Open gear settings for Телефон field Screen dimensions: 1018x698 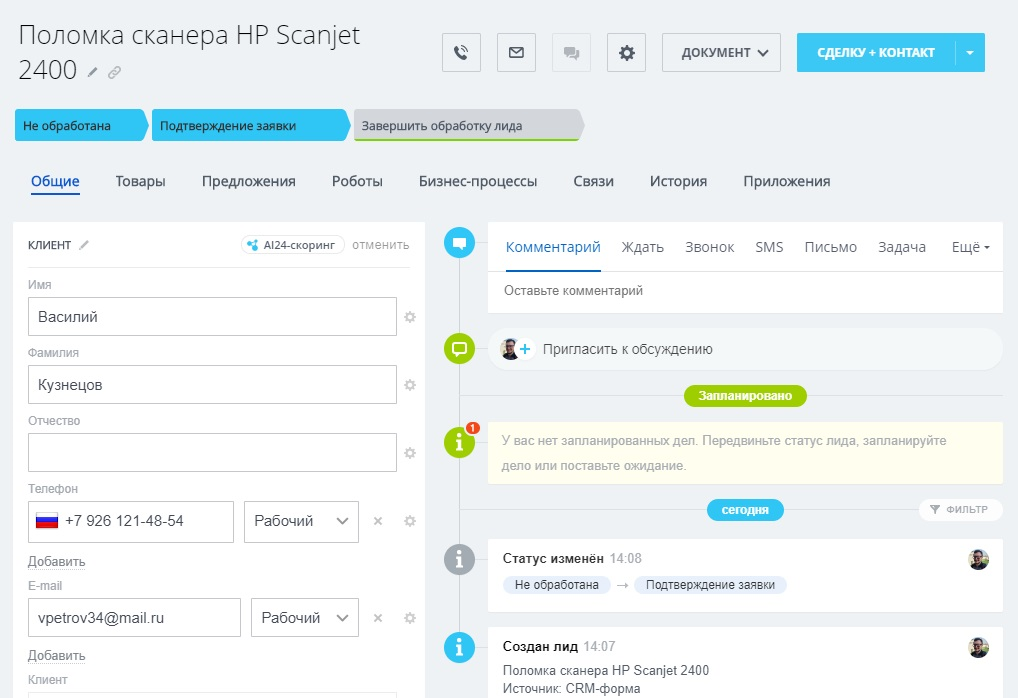(410, 521)
